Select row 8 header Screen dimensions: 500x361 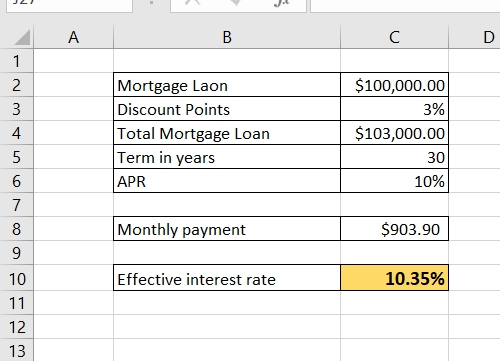[x=17, y=229]
